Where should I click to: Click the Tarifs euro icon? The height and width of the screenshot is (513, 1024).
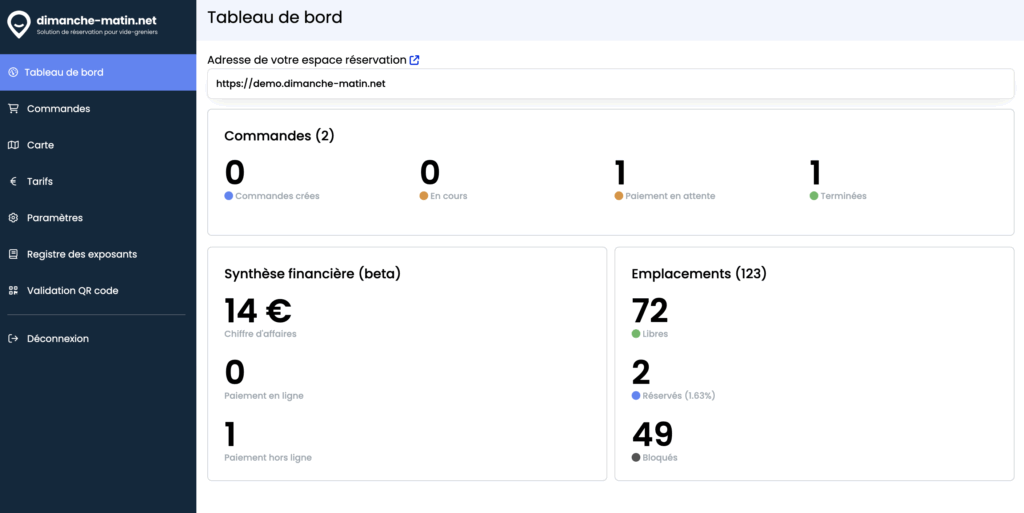coord(13,181)
